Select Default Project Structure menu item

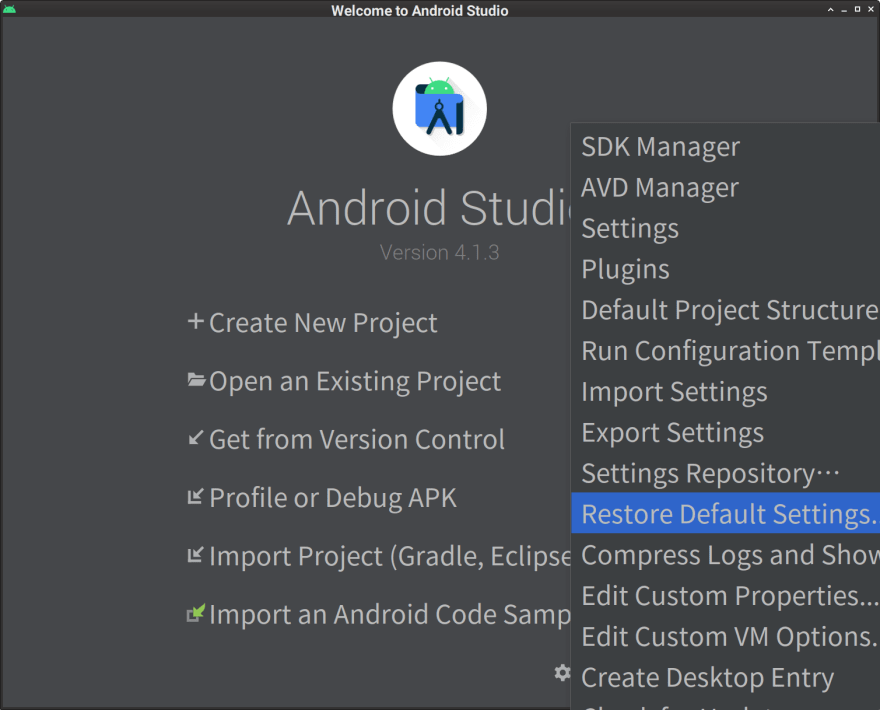pyautogui.click(x=726, y=310)
